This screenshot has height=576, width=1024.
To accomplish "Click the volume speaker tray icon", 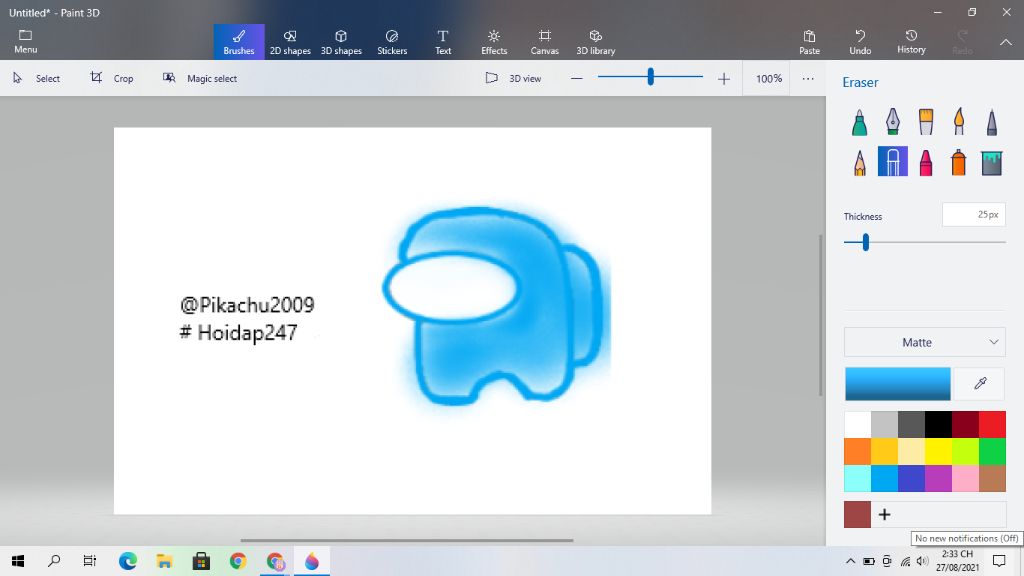I will [922, 561].
